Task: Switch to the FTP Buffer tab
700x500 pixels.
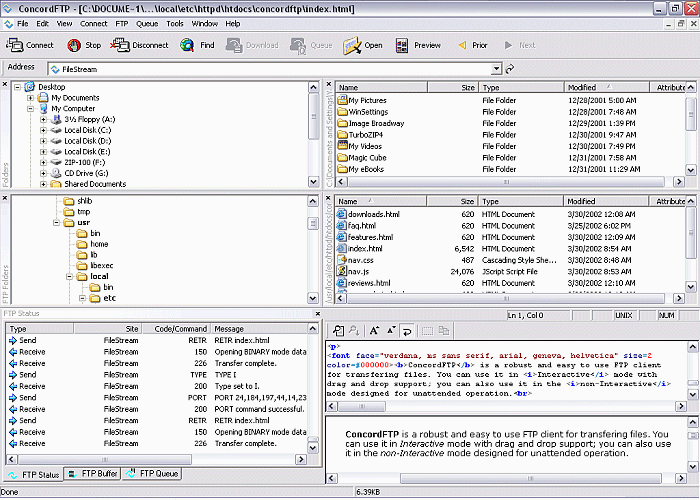Action: (x=92, y=474)
